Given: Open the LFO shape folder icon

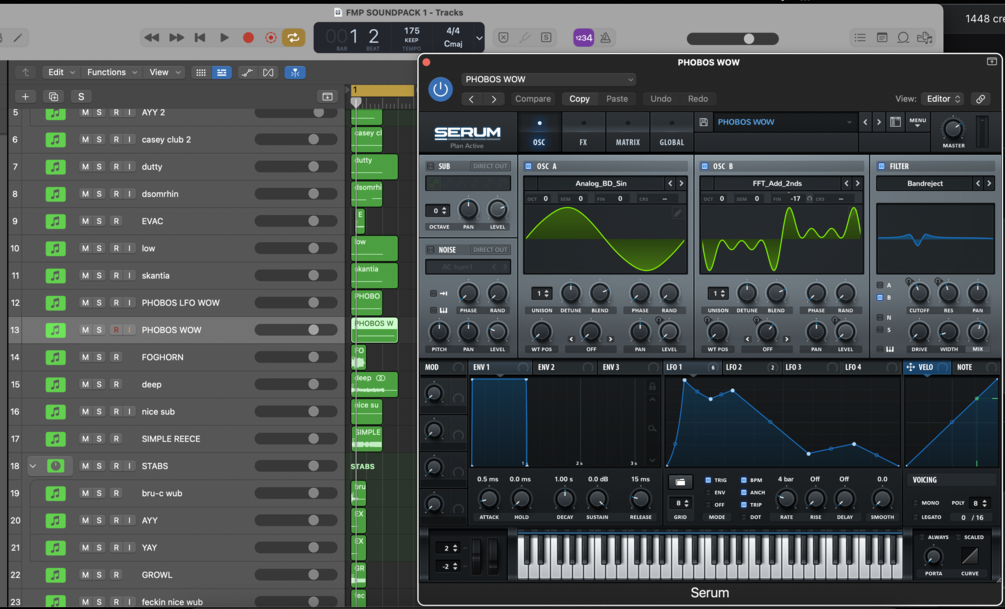Looking at the screenshot, I should 680,481.
